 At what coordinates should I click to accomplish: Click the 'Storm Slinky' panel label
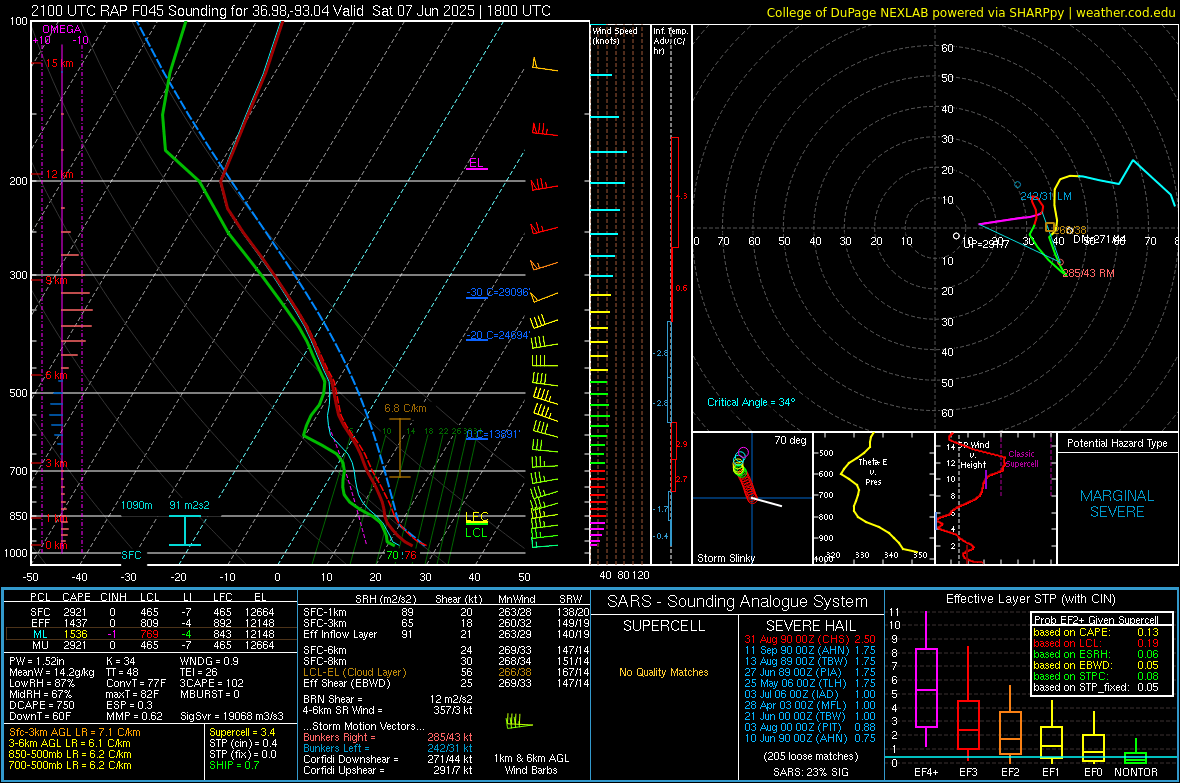(725, 558)
